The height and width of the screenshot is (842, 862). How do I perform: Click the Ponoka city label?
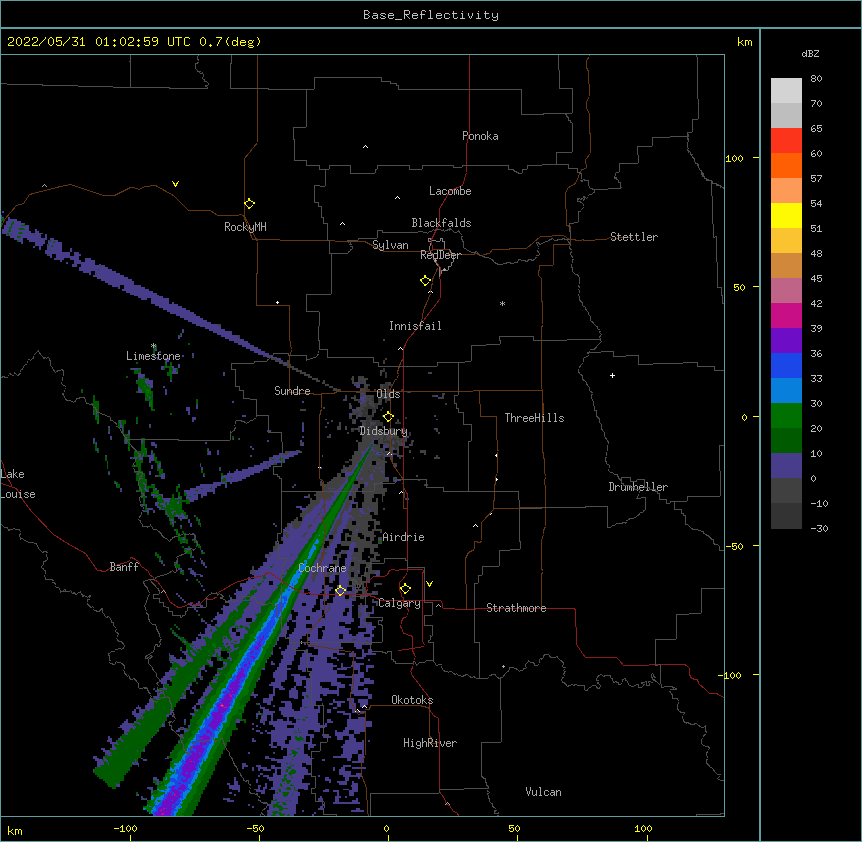(480, 136)
